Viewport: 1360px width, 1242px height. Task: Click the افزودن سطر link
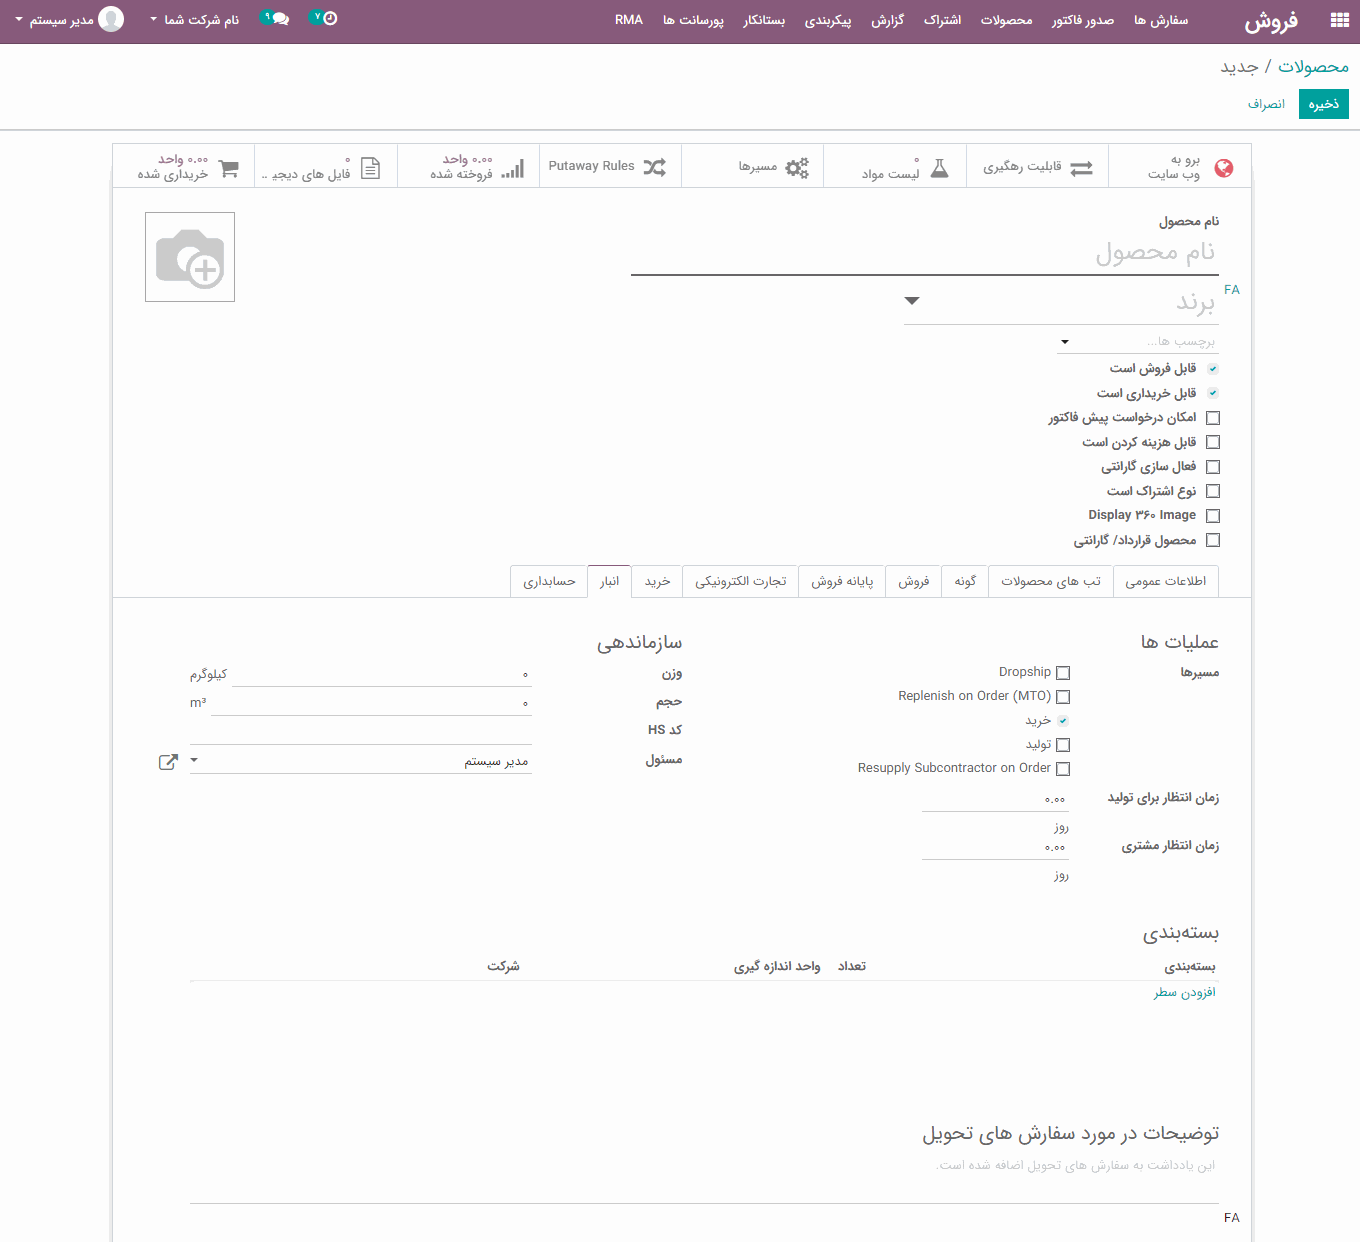coord(1184,991)
